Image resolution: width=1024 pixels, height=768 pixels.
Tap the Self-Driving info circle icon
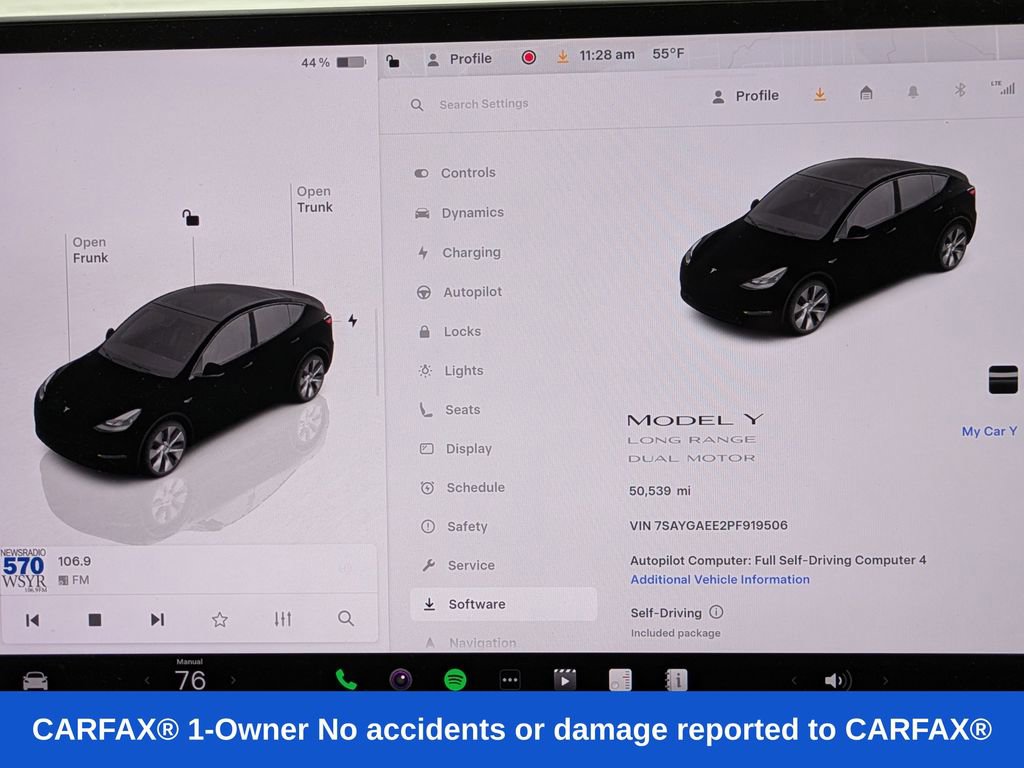pos(716,612)
